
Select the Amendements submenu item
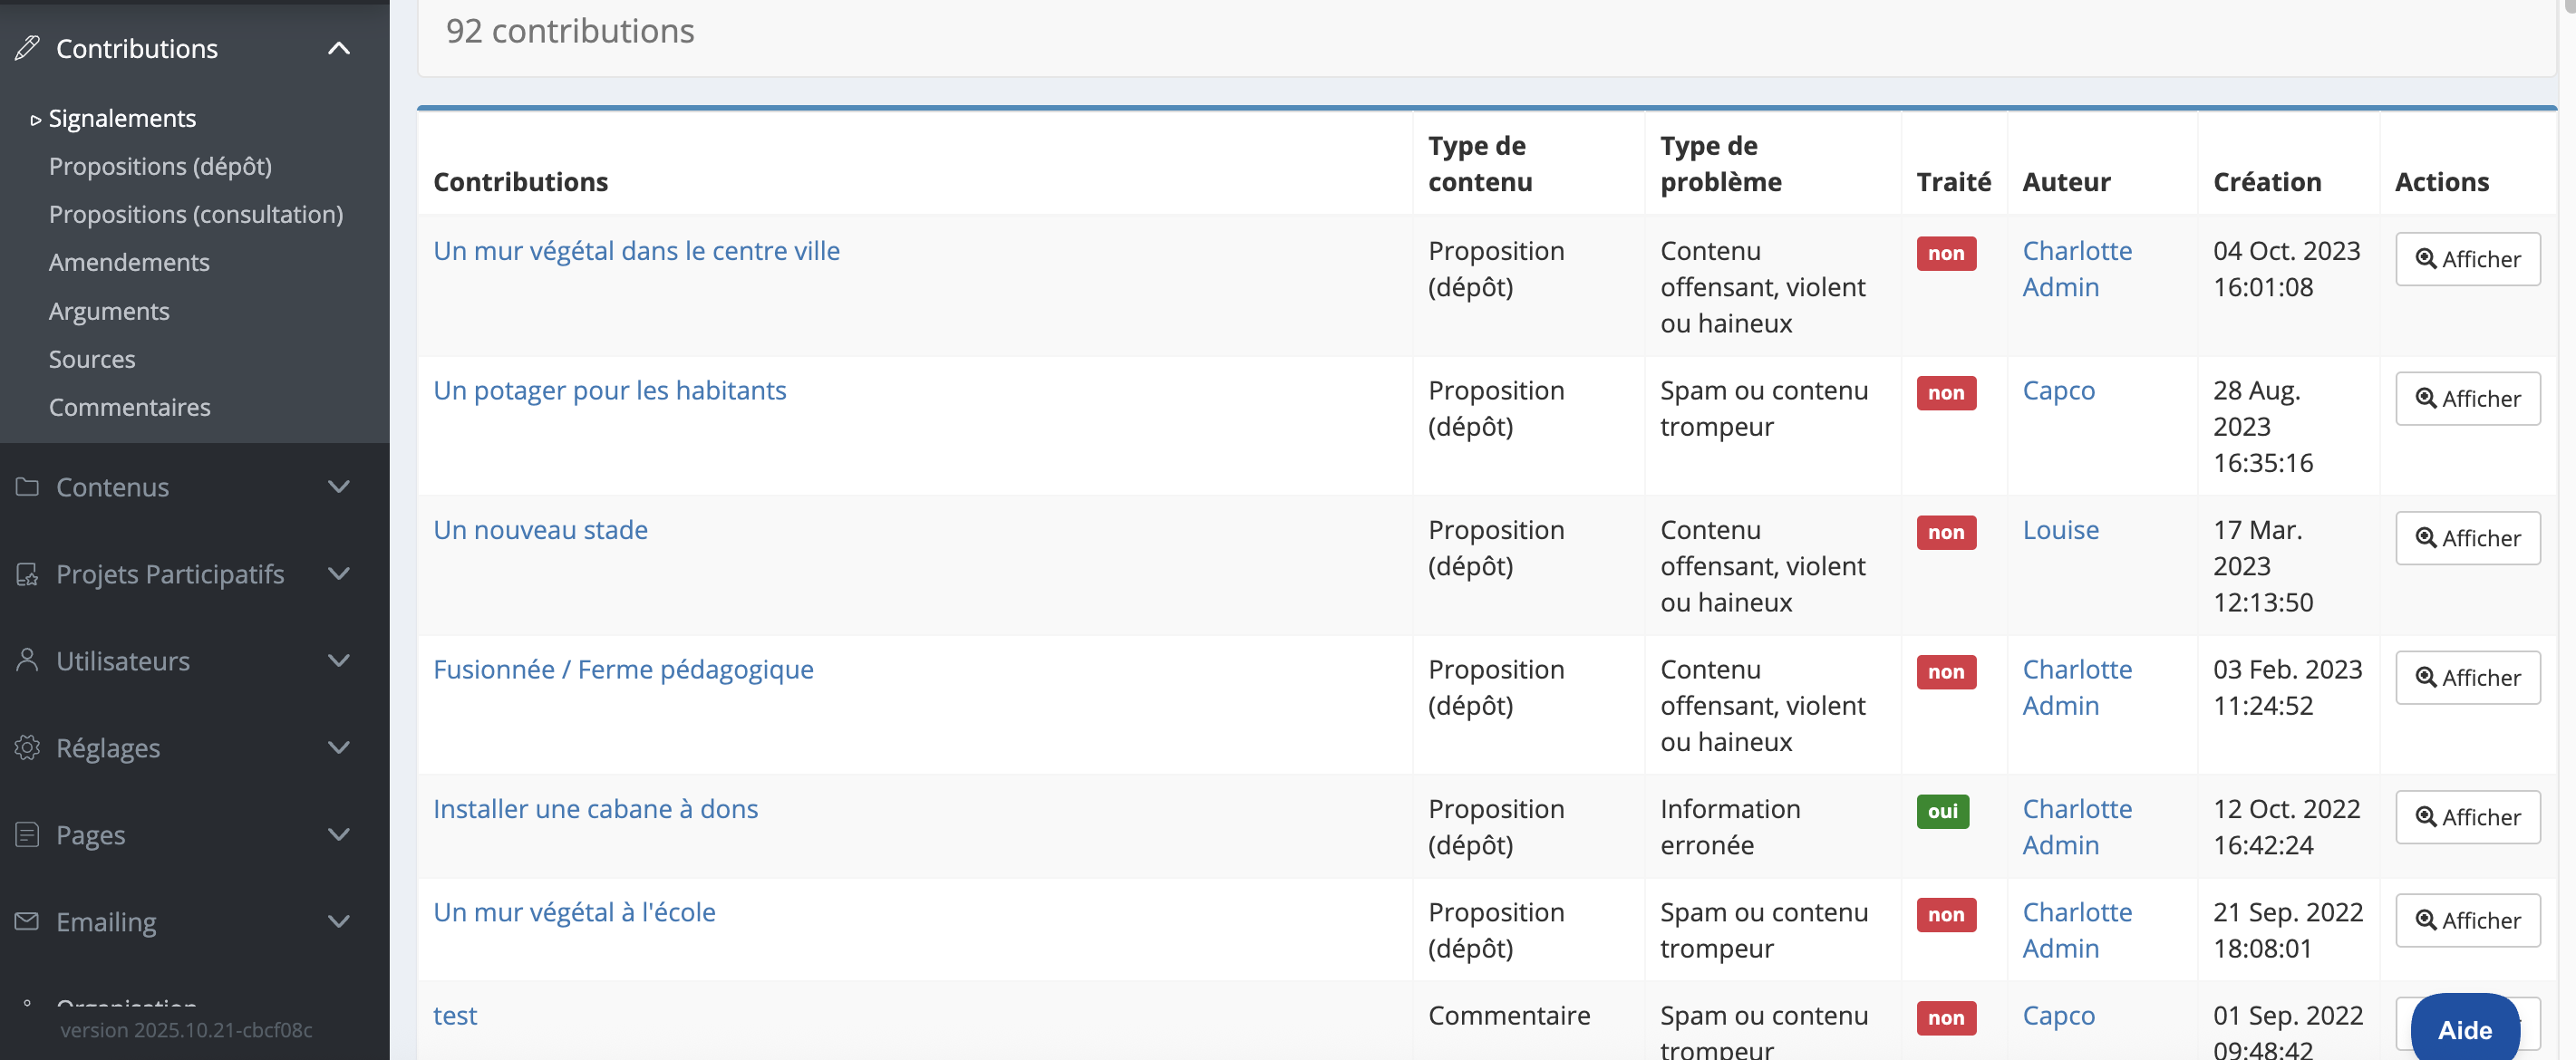pyautogui.click(x=129, y=262)
